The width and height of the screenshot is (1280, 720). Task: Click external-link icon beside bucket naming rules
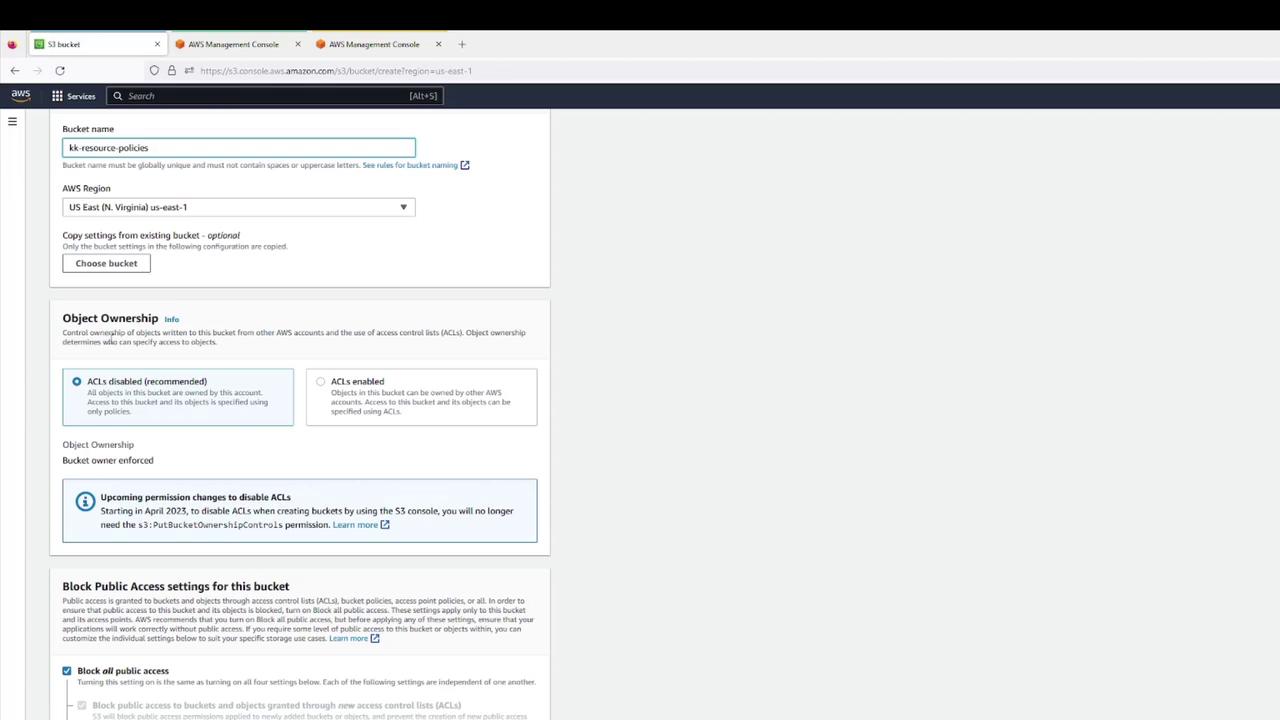465,165
